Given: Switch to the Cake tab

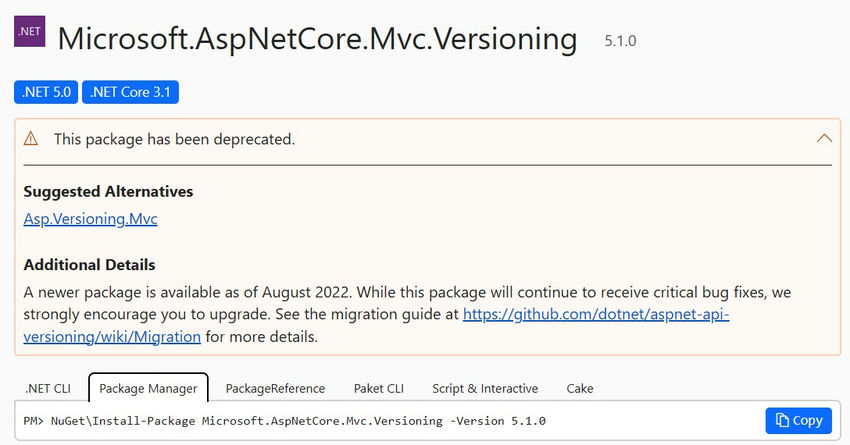Looking at the screenshot, I should point(580,389).
